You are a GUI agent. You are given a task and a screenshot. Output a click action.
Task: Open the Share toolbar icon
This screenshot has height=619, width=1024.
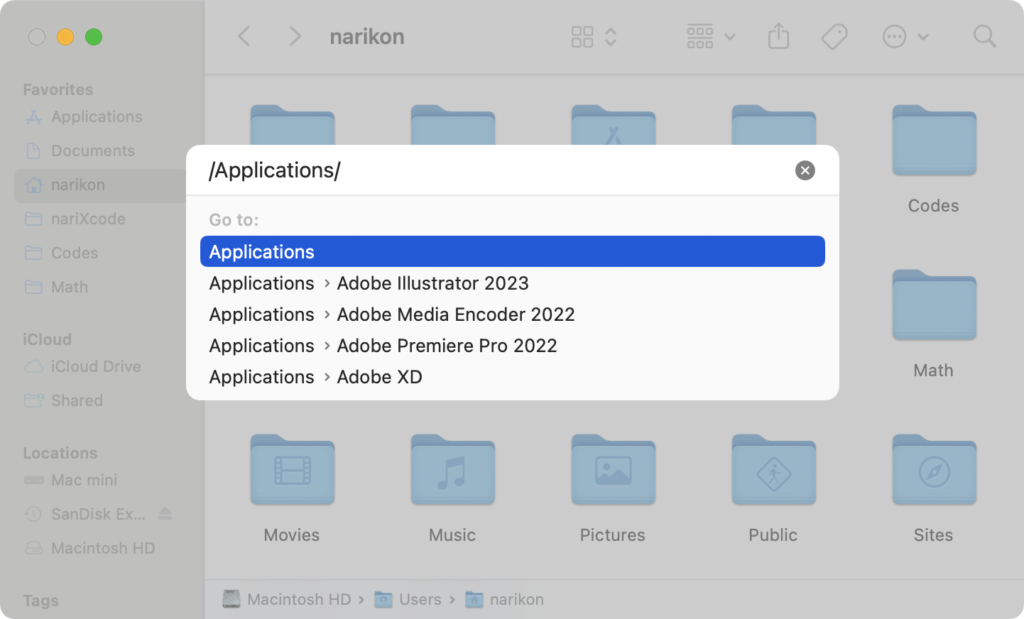pyautogui.click(x=778, y=37)
